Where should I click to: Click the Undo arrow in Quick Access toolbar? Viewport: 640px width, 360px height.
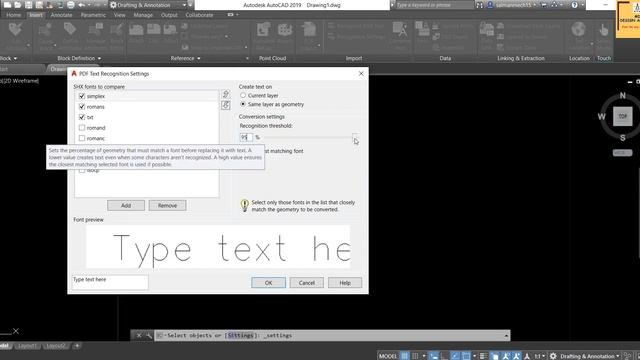coord(82,5)
